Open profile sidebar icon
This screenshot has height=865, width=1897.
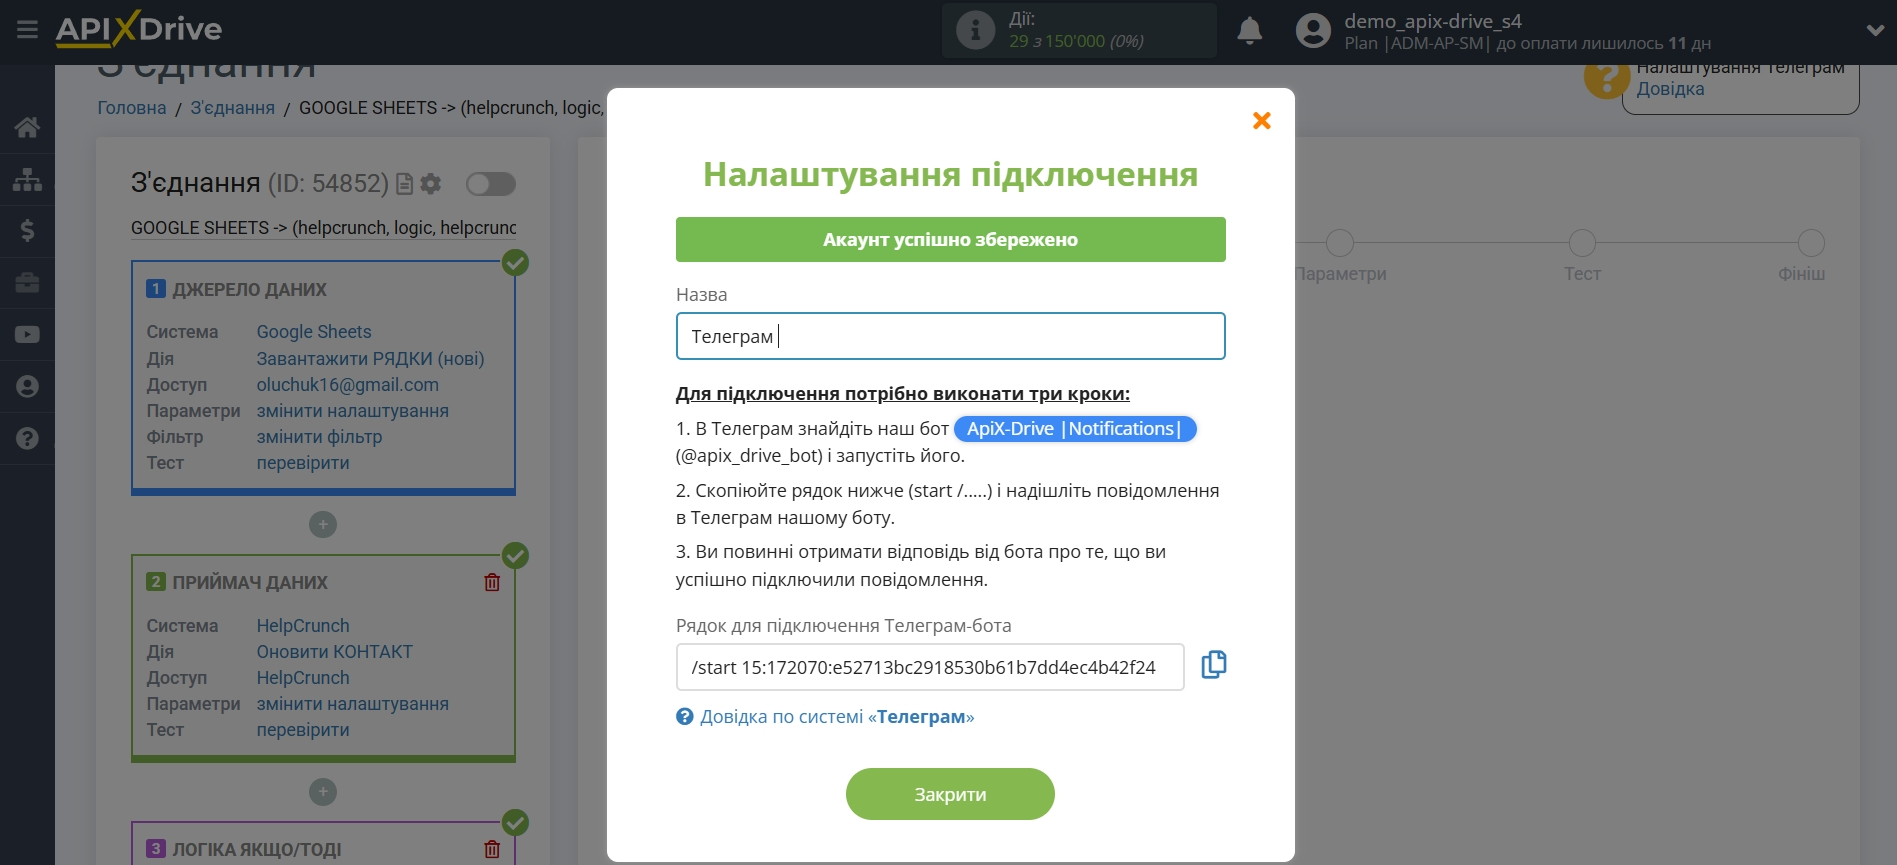click(x=27, y=387)
